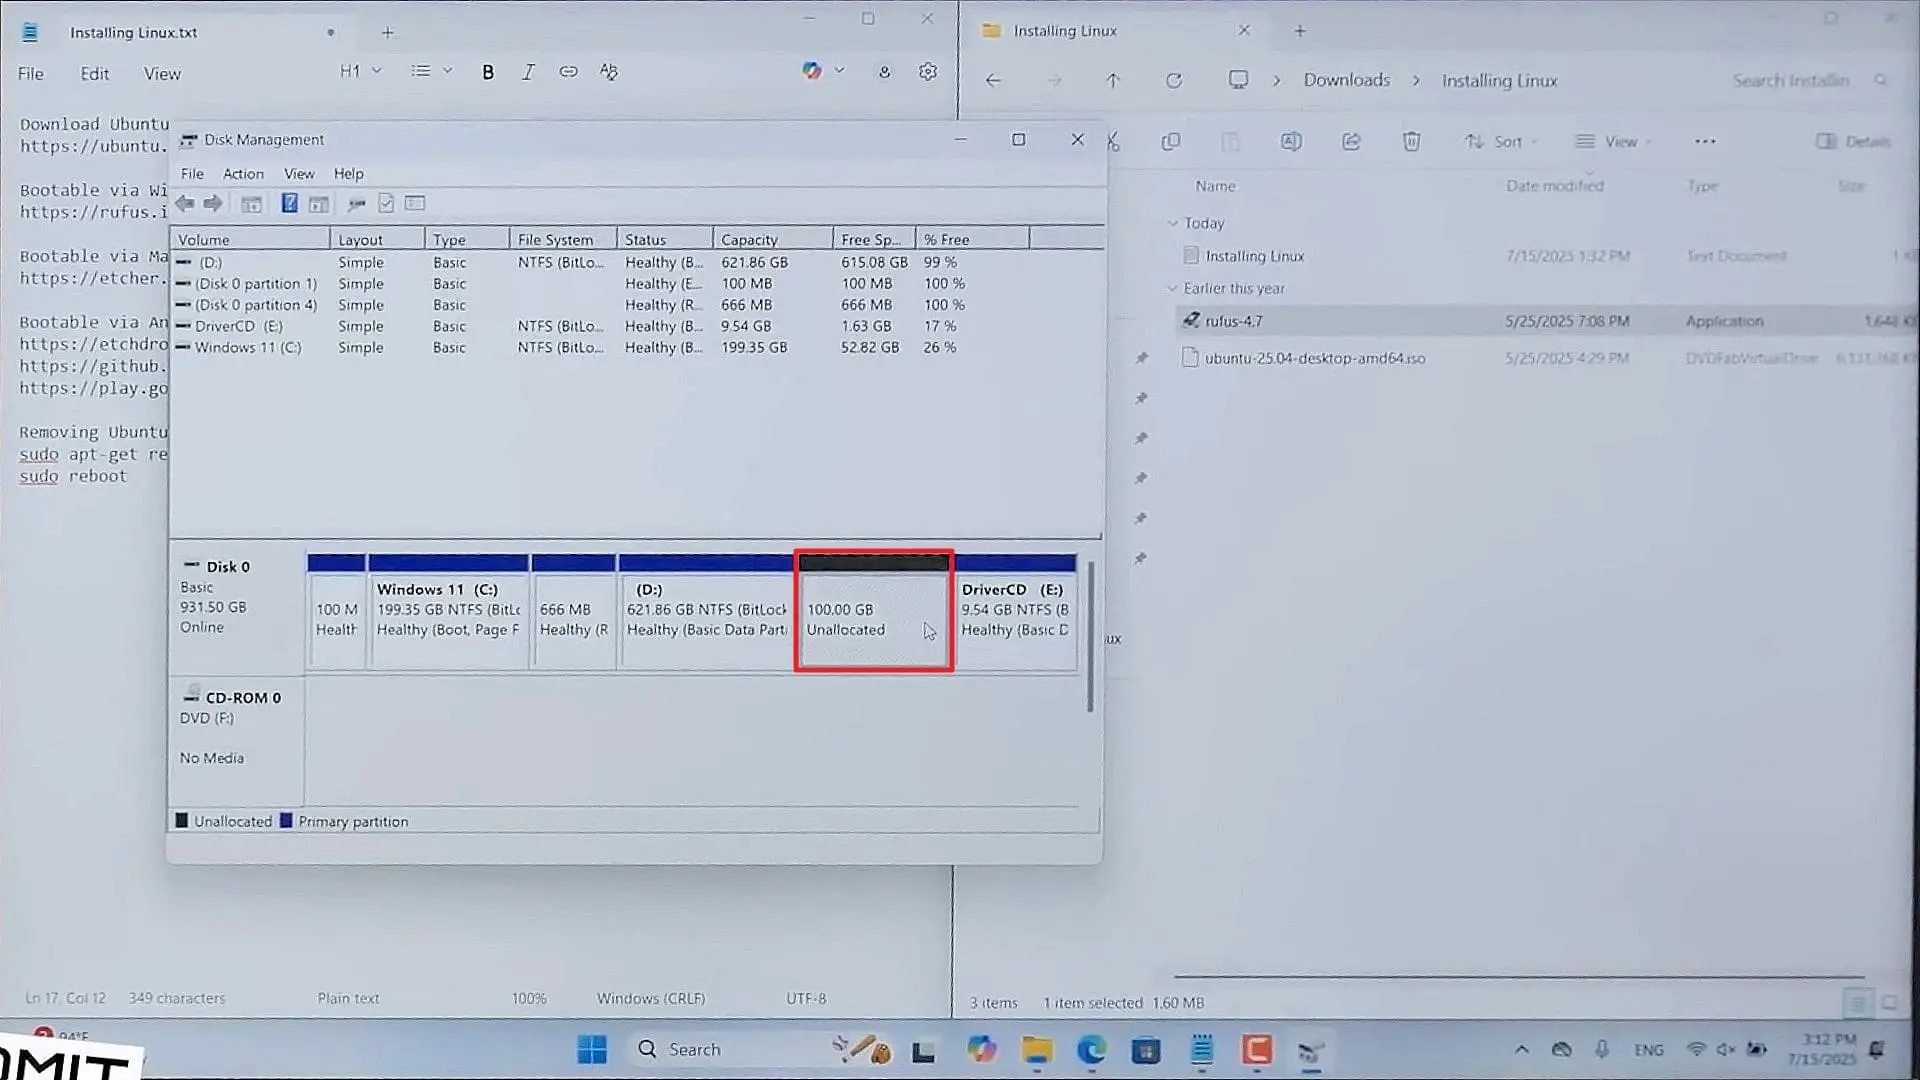
Task: Click the checkmark properties icon in Disk Management
Action: tap(386, 204)
